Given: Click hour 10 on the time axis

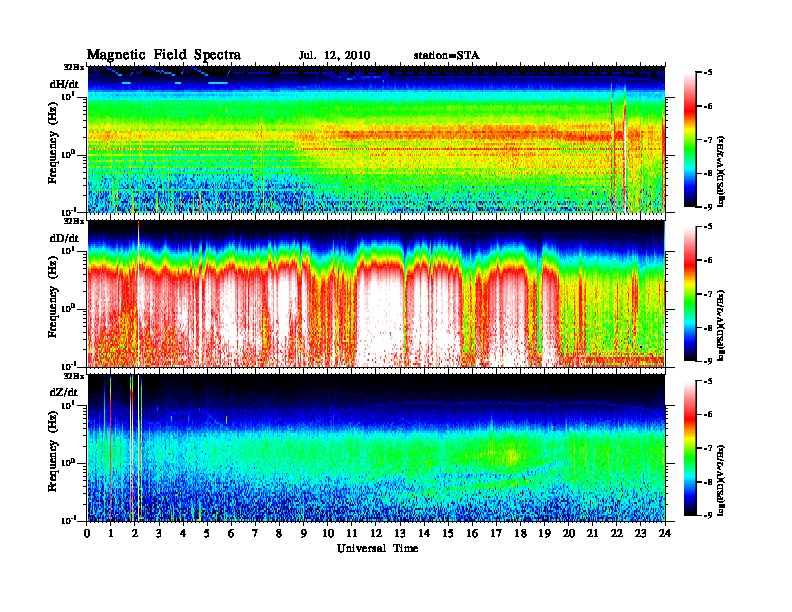Looking at the screenshot, I should [x=328, y=533].
